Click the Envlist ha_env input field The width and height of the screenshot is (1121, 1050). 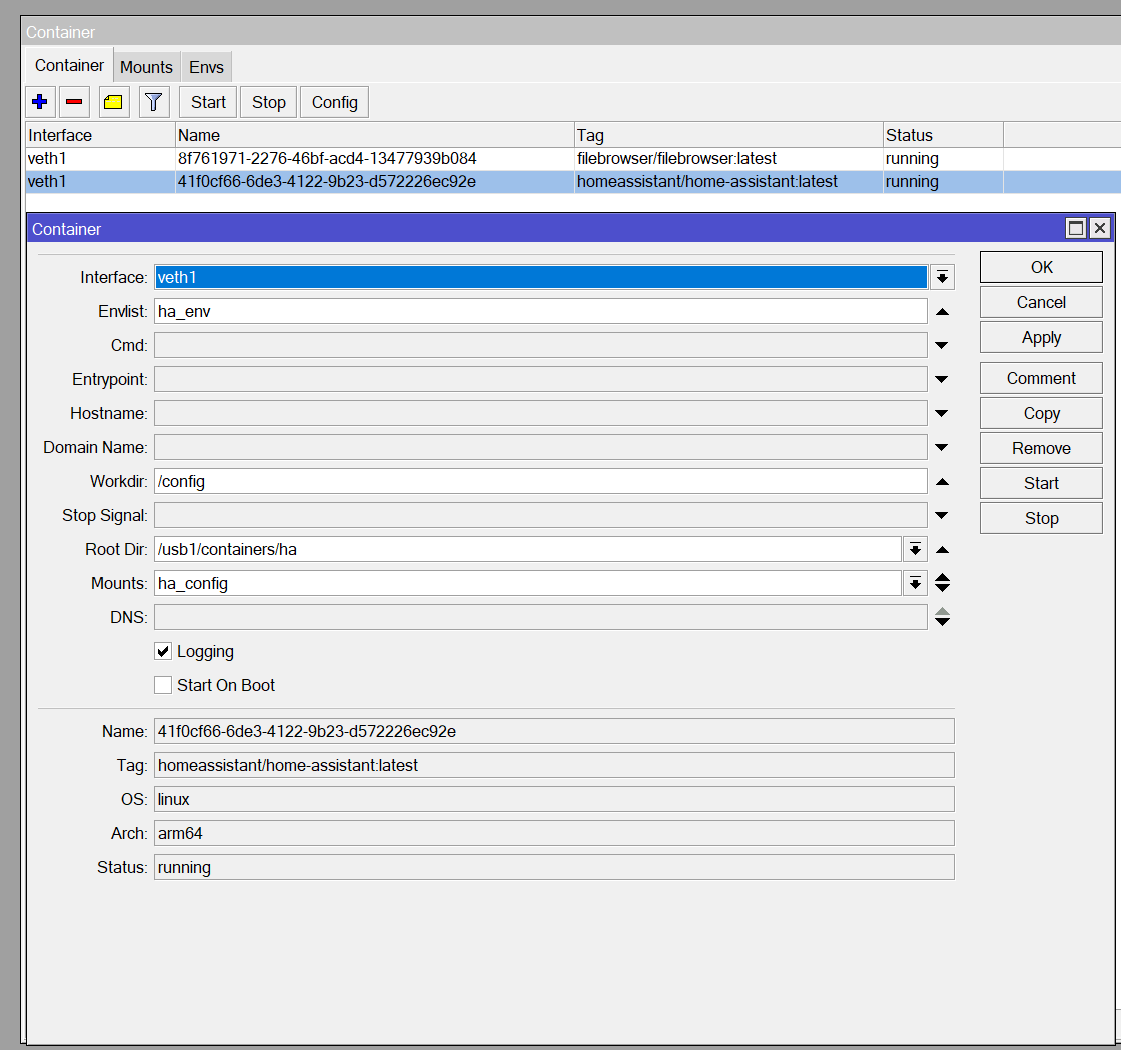[x=540, y=312]
